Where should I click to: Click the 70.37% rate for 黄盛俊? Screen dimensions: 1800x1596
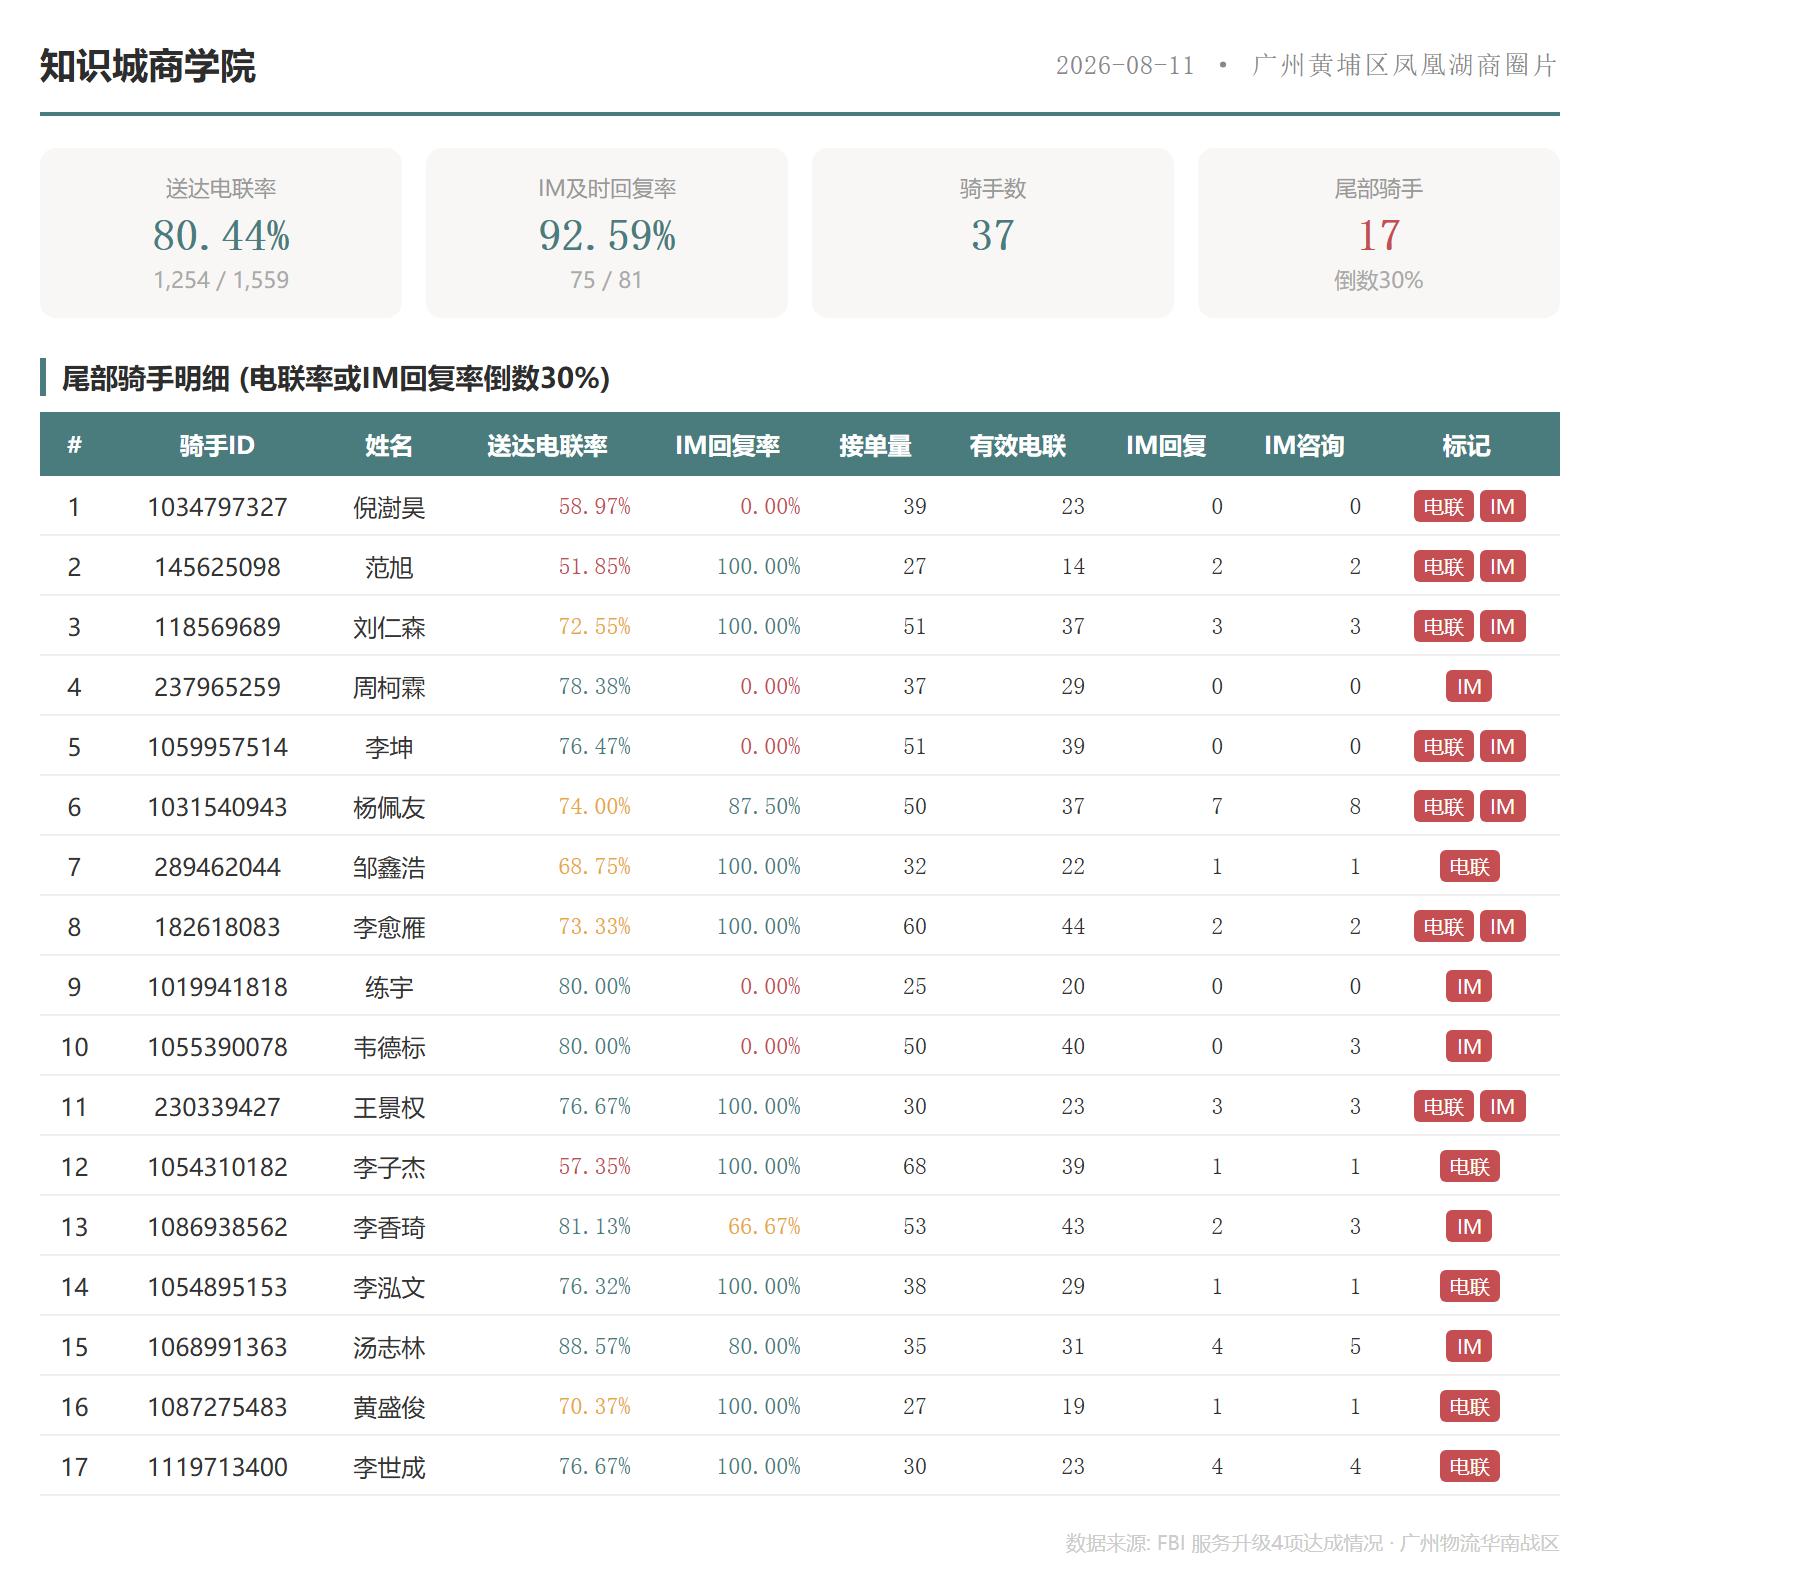(x=594, y=1406)
